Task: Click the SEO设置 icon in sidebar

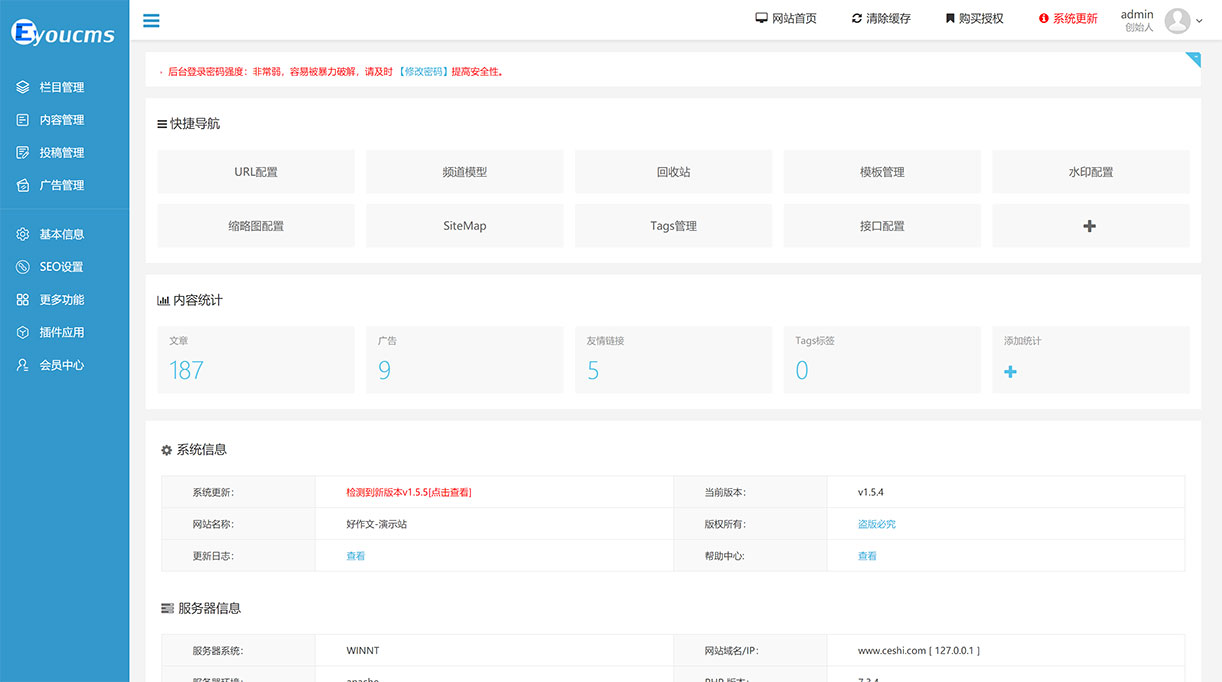Action: coord(23,267)
